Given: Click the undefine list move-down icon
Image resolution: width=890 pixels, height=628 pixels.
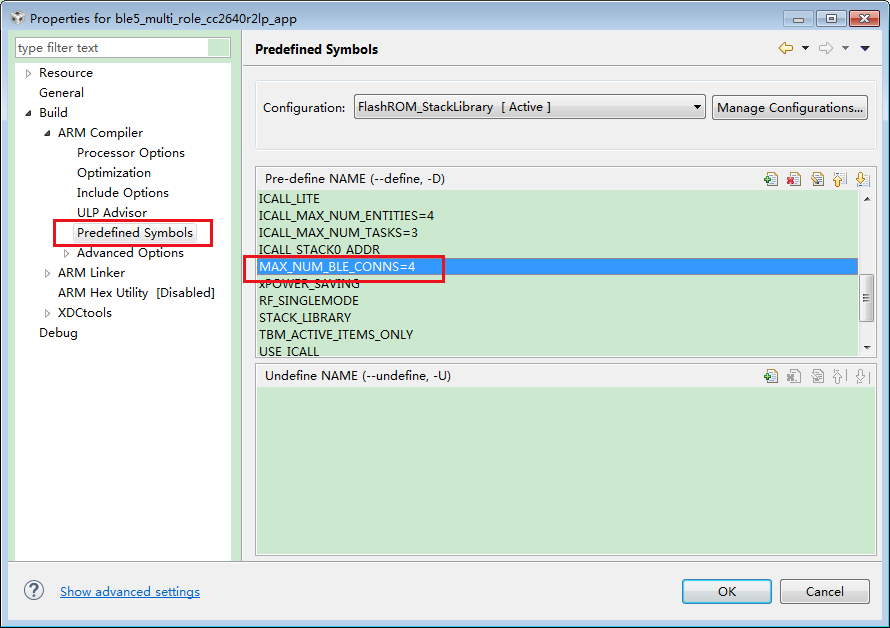Looking at the screenshot, I should [x=862, y=376].
